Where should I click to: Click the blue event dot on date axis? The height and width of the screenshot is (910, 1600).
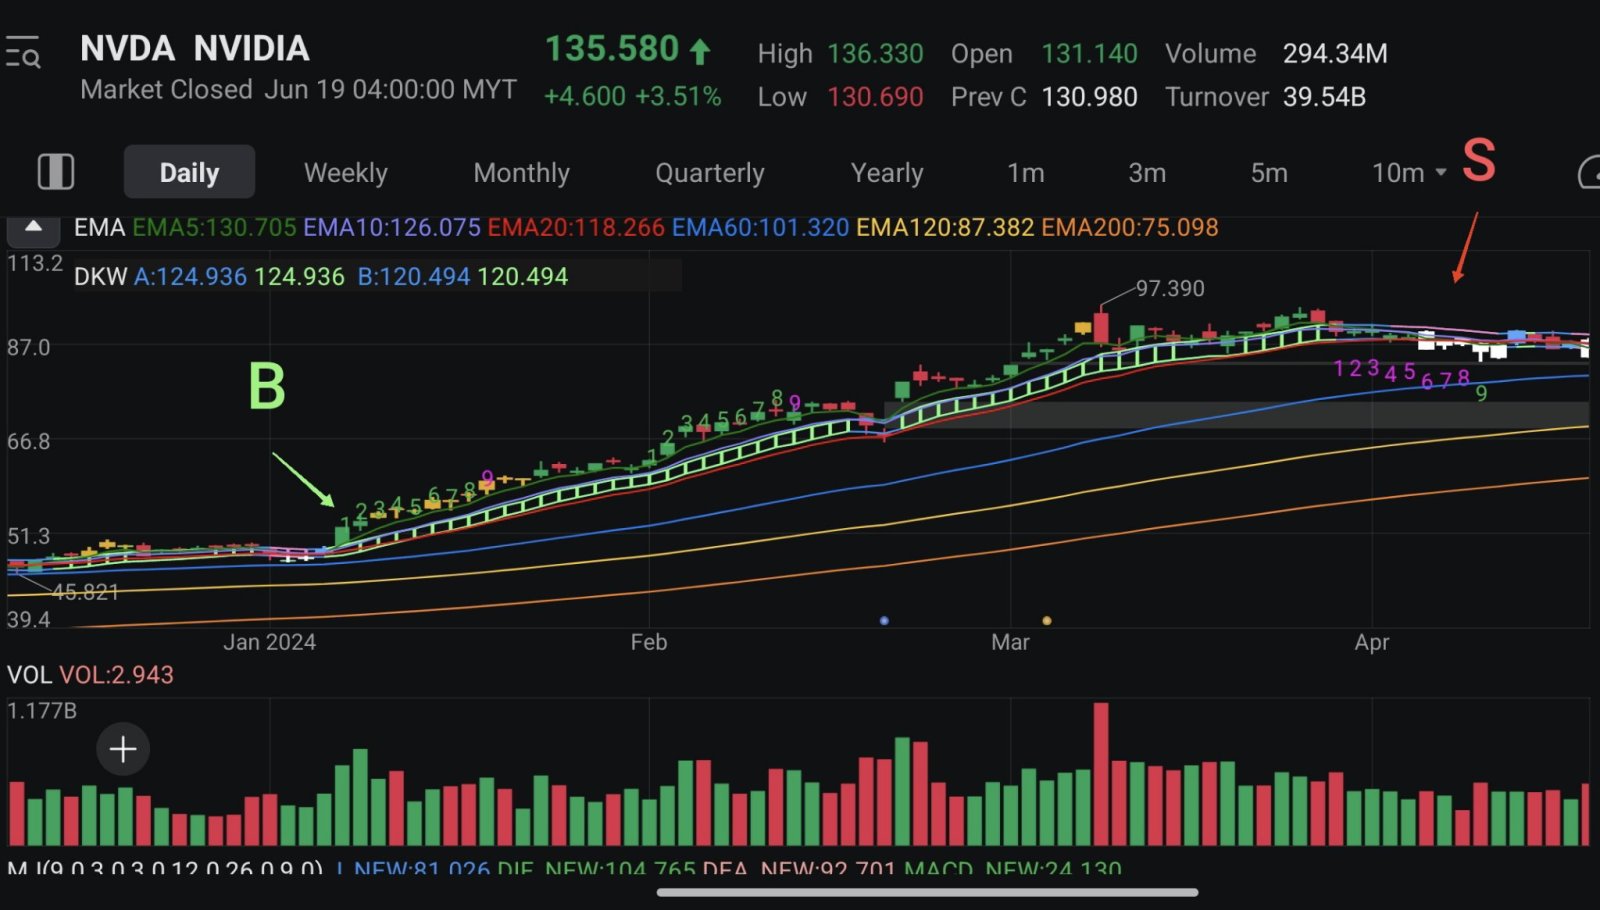coord(884,621)
